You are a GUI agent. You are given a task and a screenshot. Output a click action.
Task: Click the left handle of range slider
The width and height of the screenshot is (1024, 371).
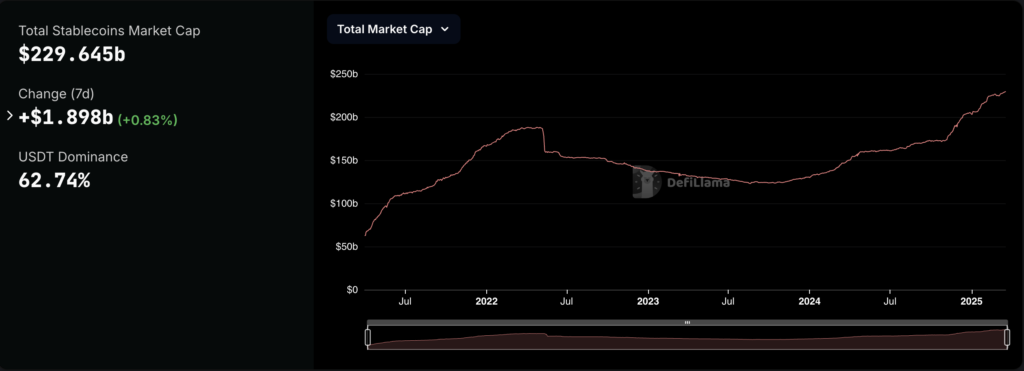point(368,337)
